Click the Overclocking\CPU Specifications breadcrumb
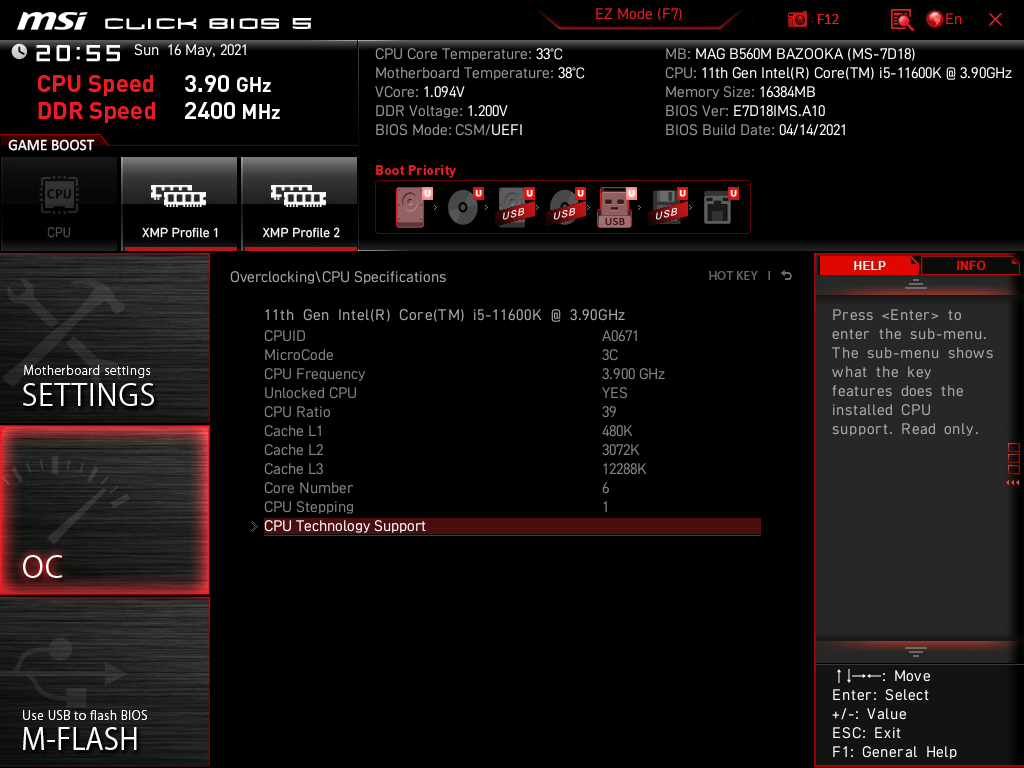This screenshot has height=768, width=1024. pyautogui.click(x=338, y=277)
